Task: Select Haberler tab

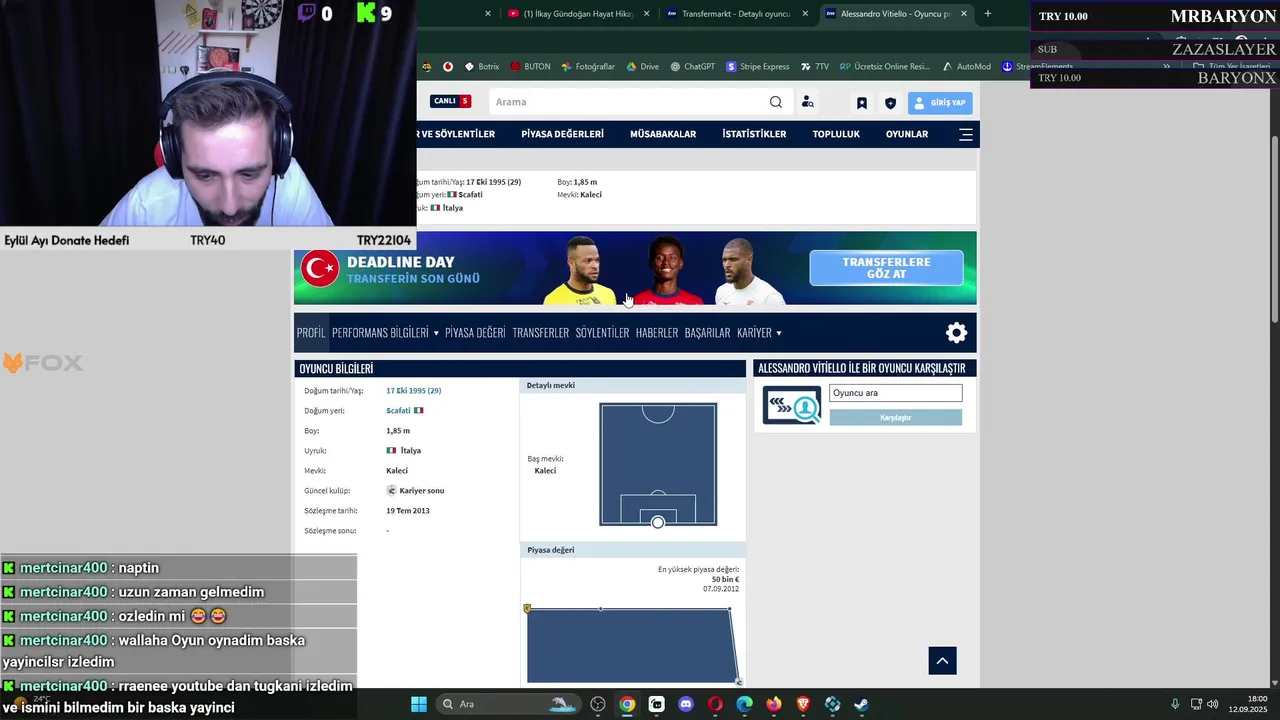Action: [x=657, y=333]
